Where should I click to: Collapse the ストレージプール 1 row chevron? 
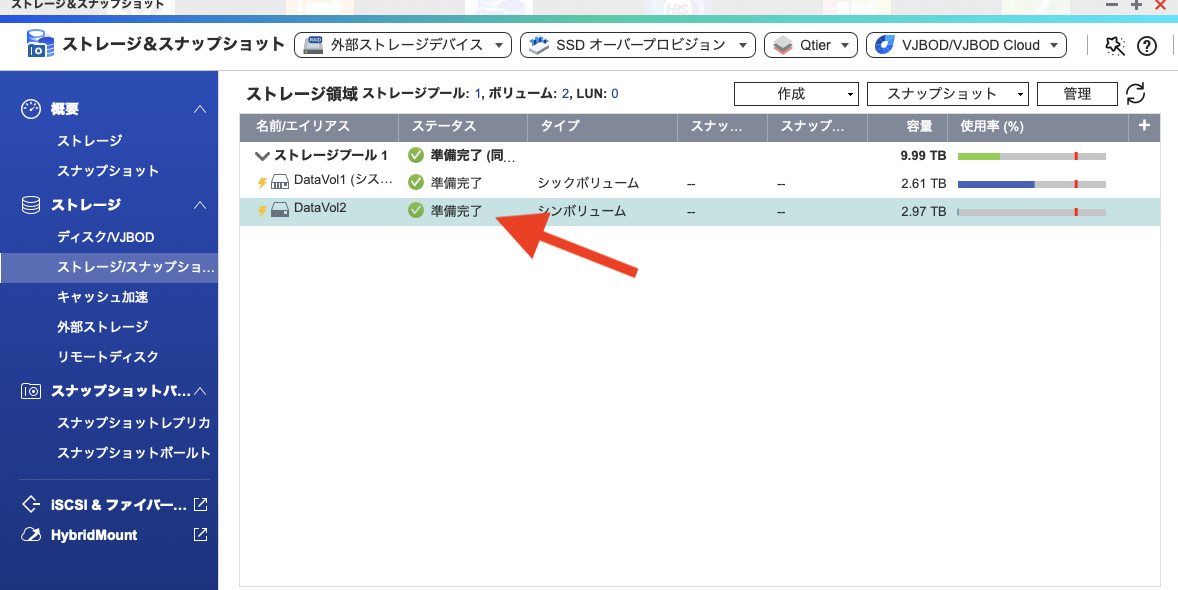point(262,156)
